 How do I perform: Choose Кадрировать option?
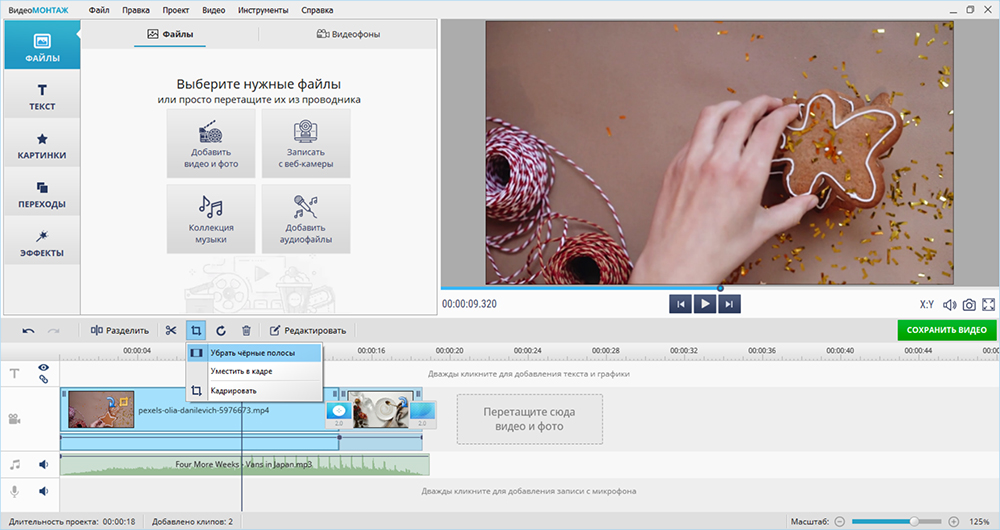pyautogui.click(x=254, y=390)
